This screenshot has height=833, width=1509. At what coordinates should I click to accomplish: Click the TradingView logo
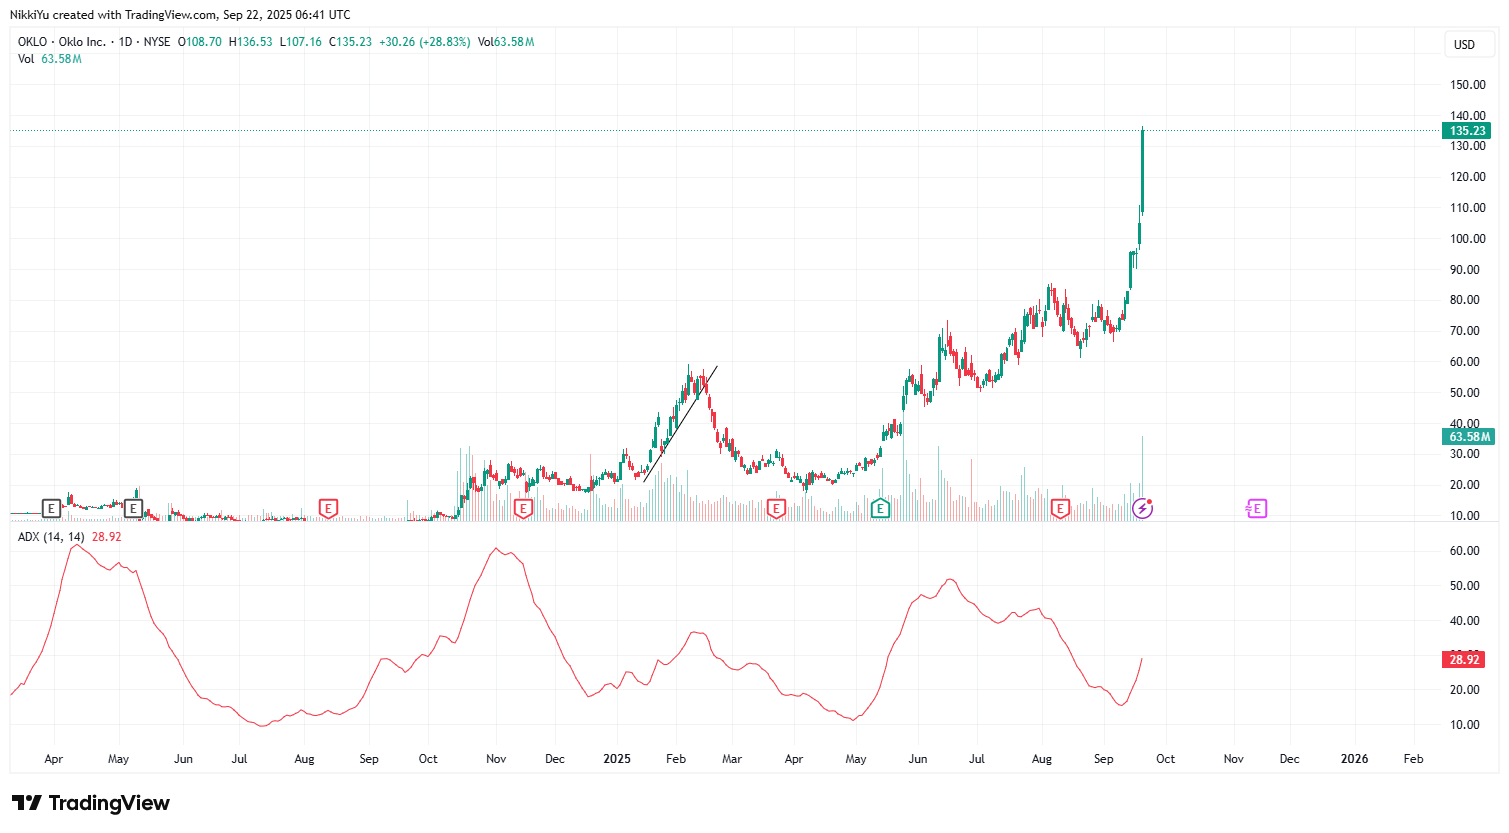tap(91, 803)
